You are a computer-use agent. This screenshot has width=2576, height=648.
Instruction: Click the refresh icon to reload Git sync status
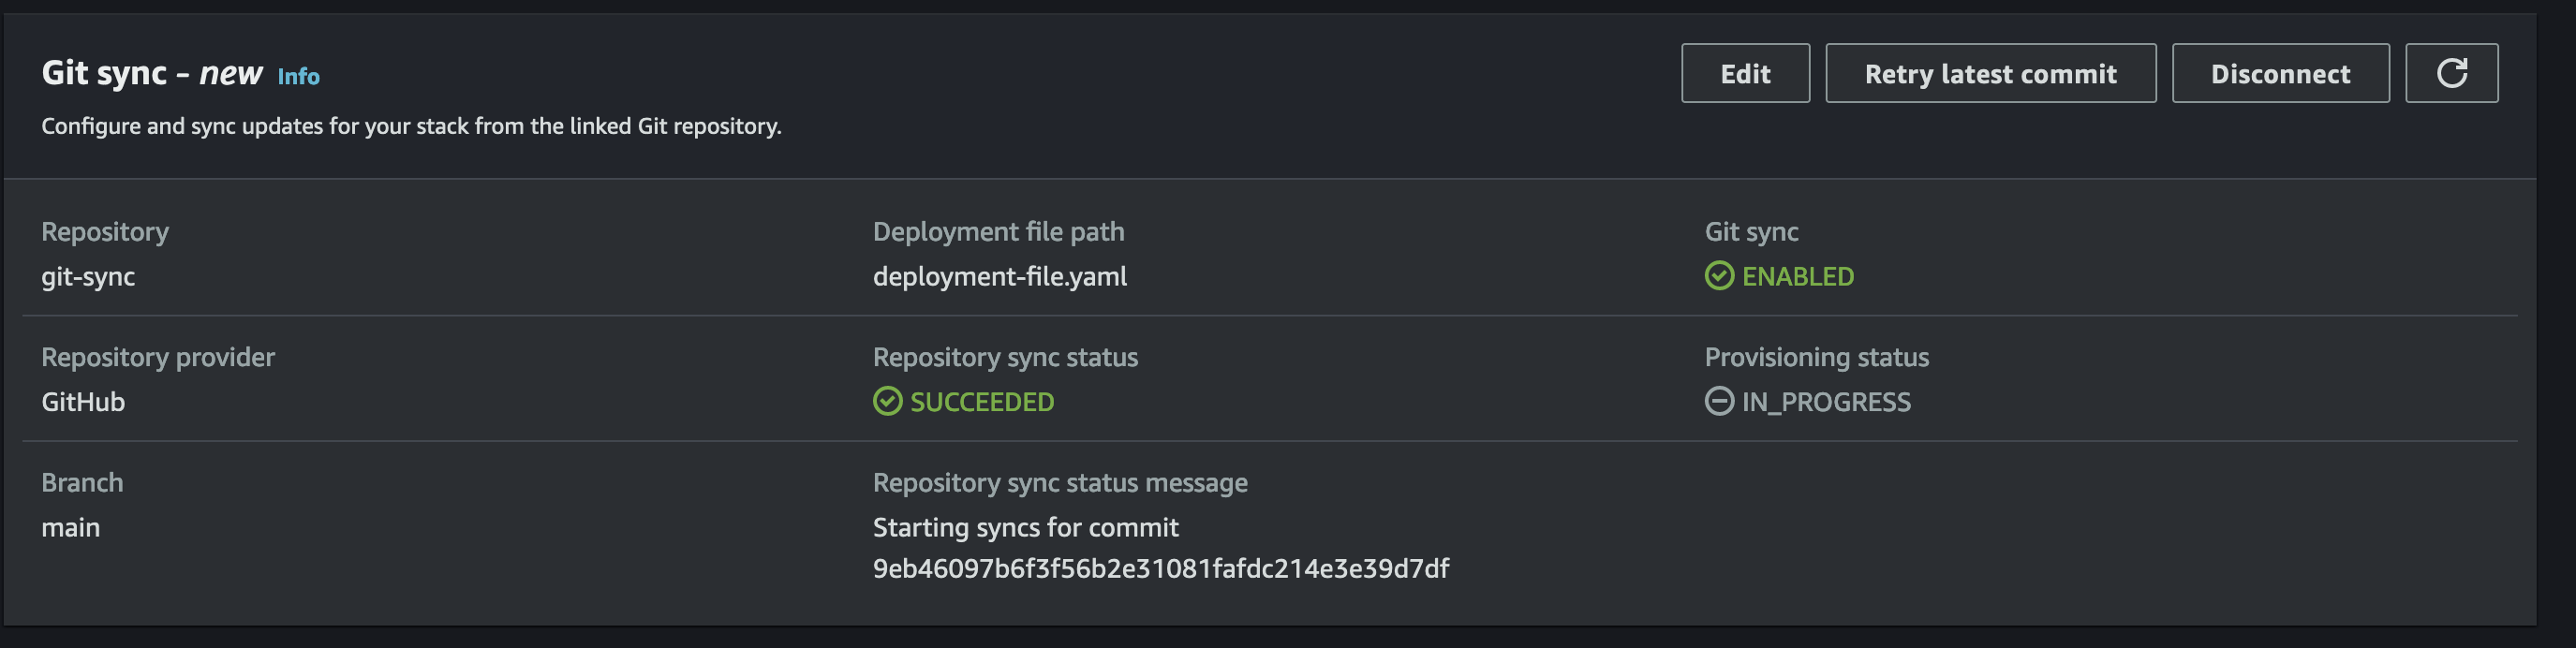pos(2453,72)
